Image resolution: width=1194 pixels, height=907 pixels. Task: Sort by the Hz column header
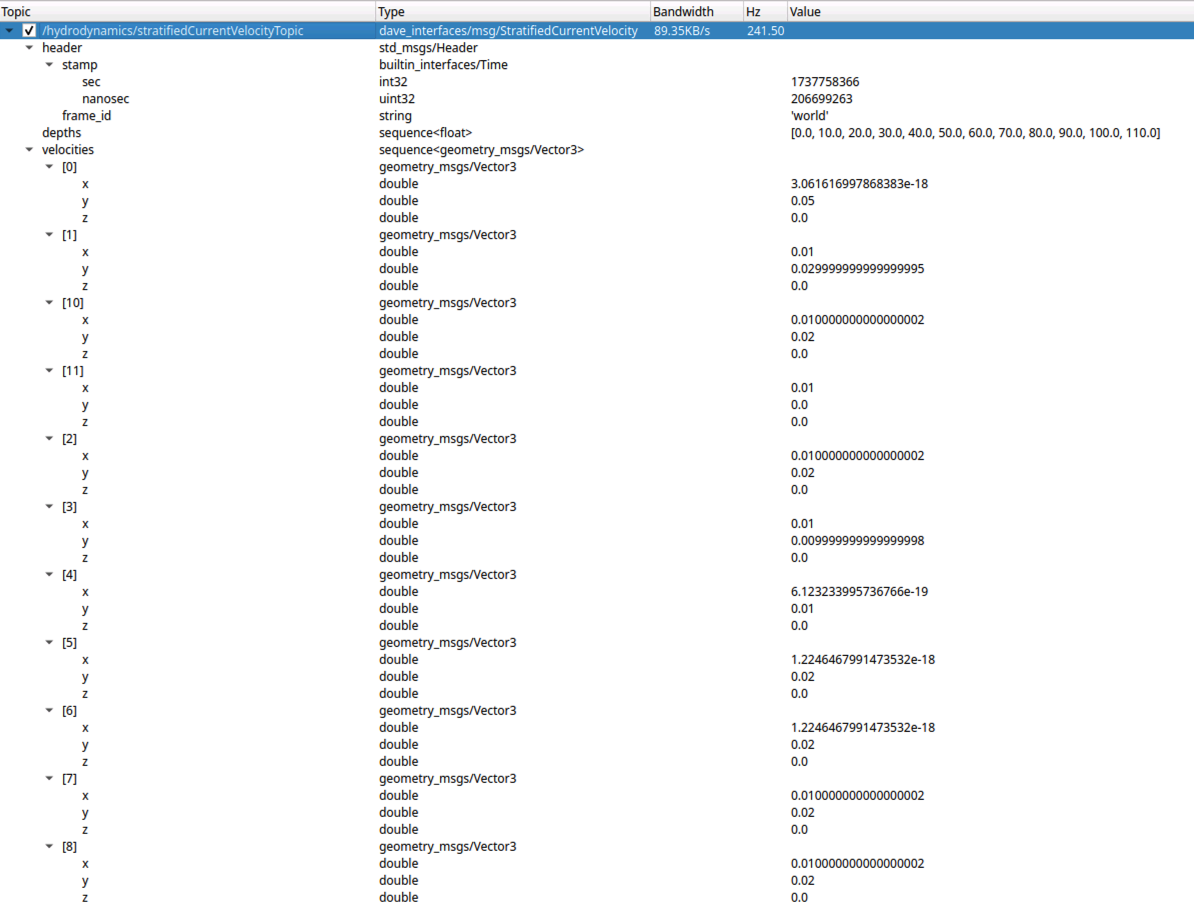coord(765,11)
